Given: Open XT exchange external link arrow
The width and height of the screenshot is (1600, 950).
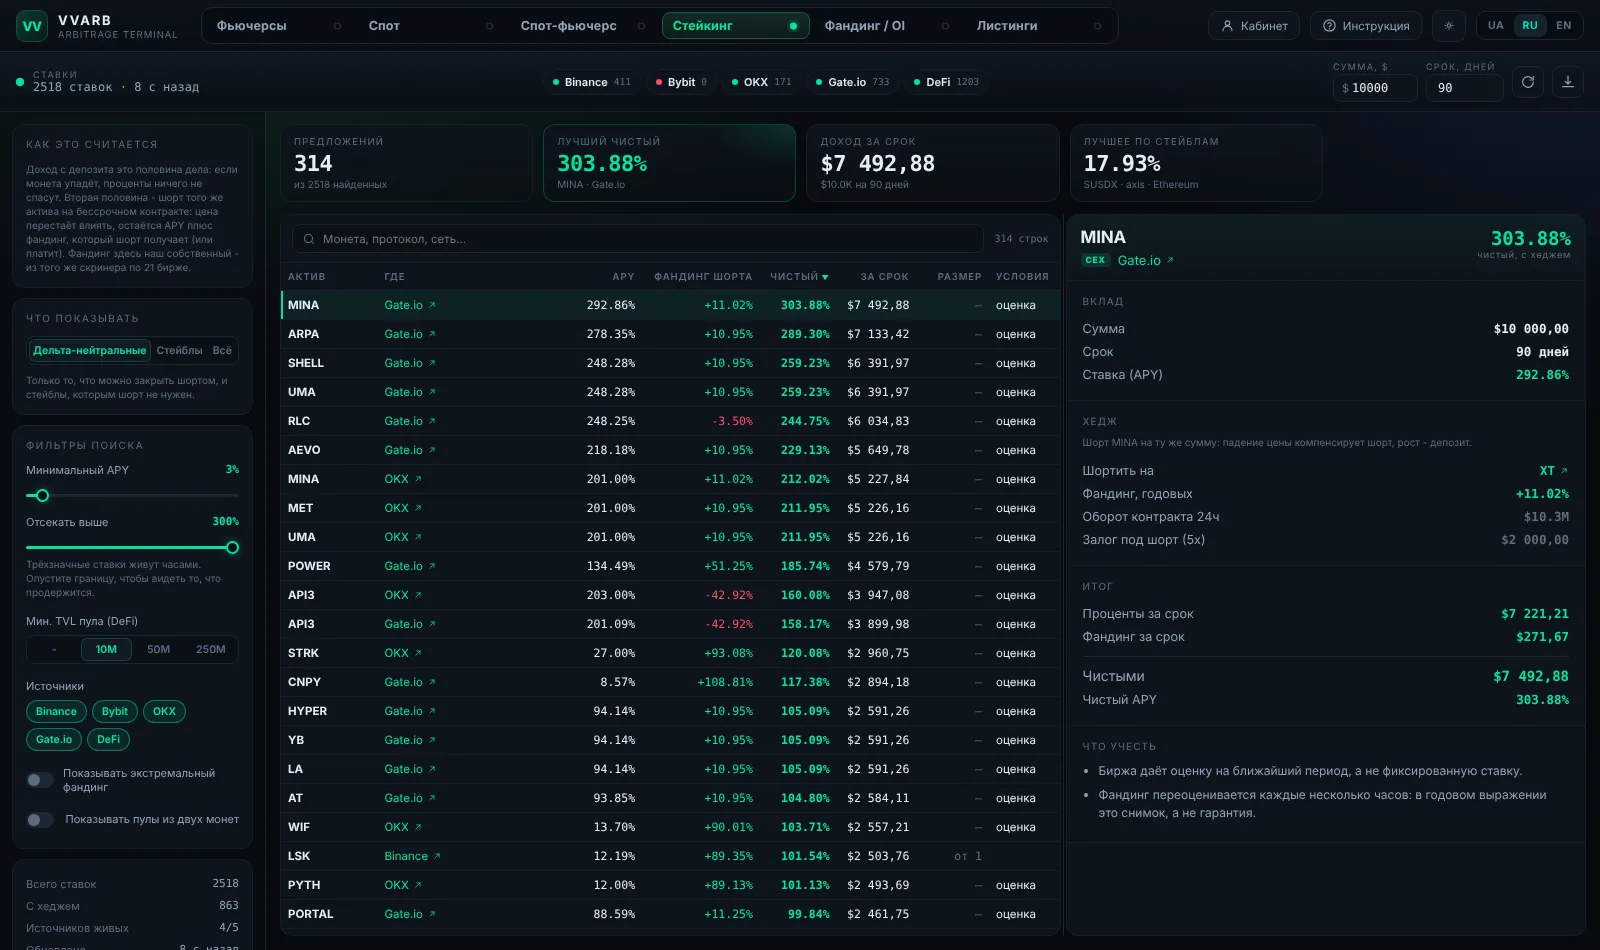Looking at the screenshot, I should click(x=1564, y=471).
